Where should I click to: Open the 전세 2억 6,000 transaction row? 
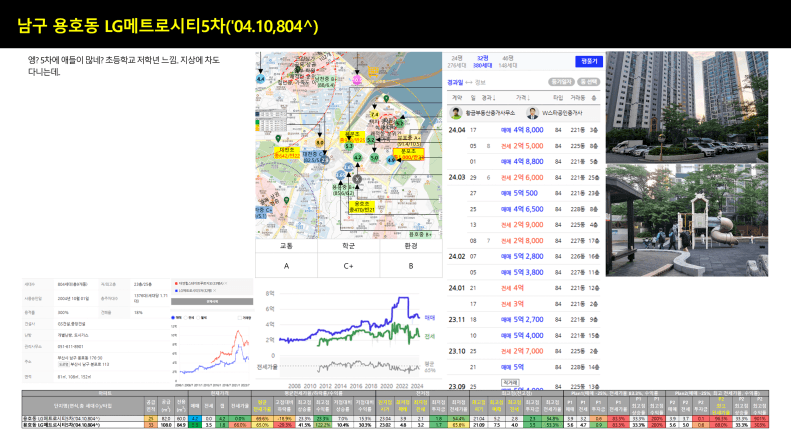point(523,178)
